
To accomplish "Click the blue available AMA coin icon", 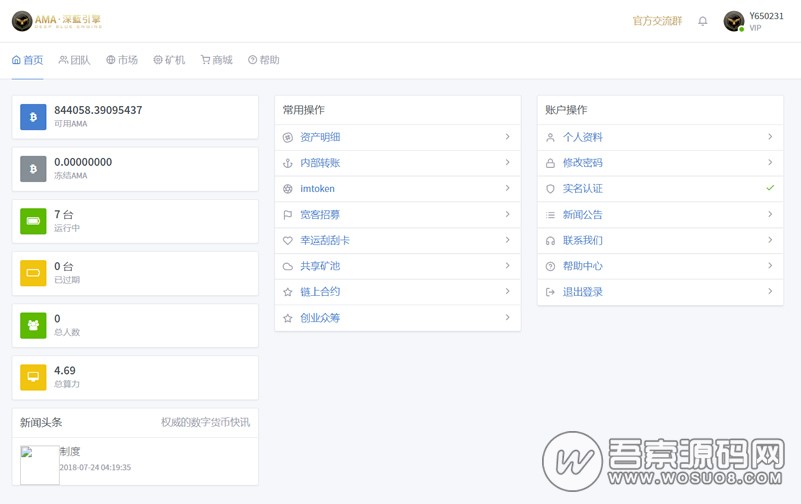I will [x=33, y=117].
